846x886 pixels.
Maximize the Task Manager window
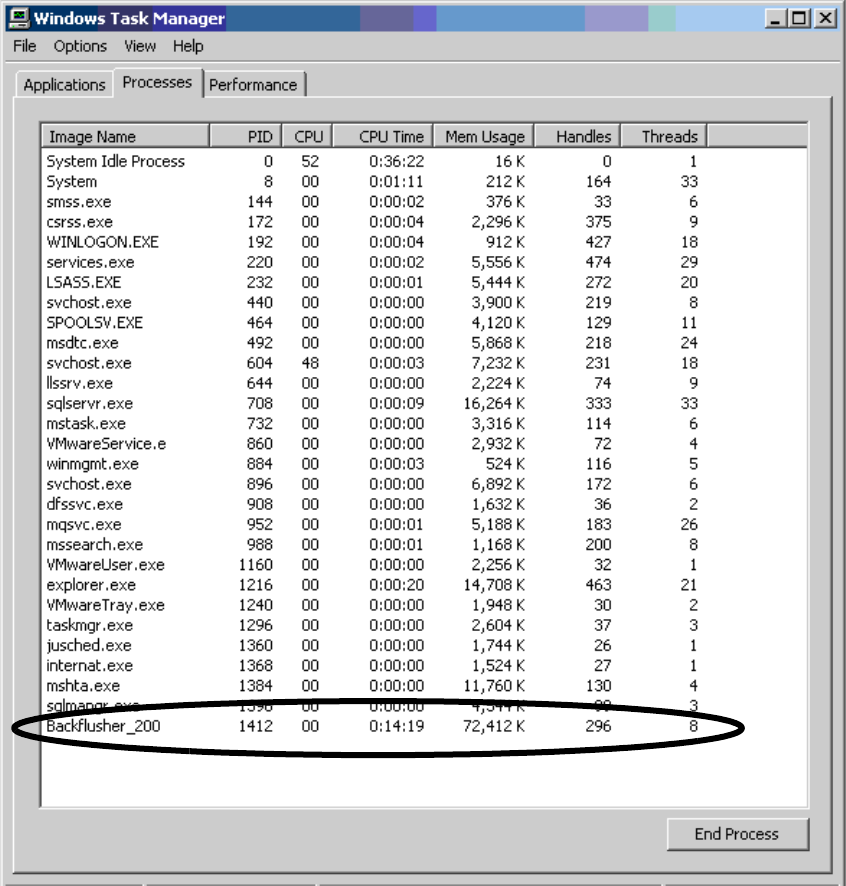(x=799, y=19)
